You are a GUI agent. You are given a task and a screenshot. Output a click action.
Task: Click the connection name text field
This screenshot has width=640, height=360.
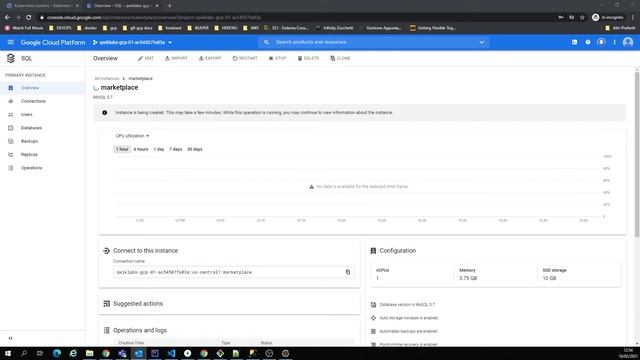[x=233, y=272]
